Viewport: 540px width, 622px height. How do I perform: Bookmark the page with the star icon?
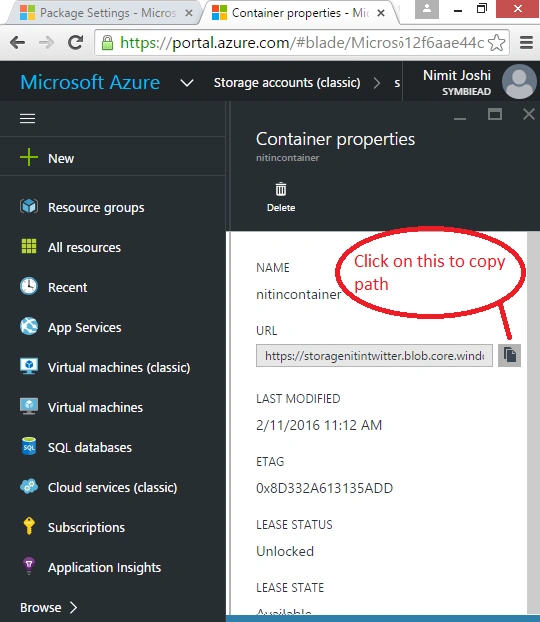[x=497, y=42]
